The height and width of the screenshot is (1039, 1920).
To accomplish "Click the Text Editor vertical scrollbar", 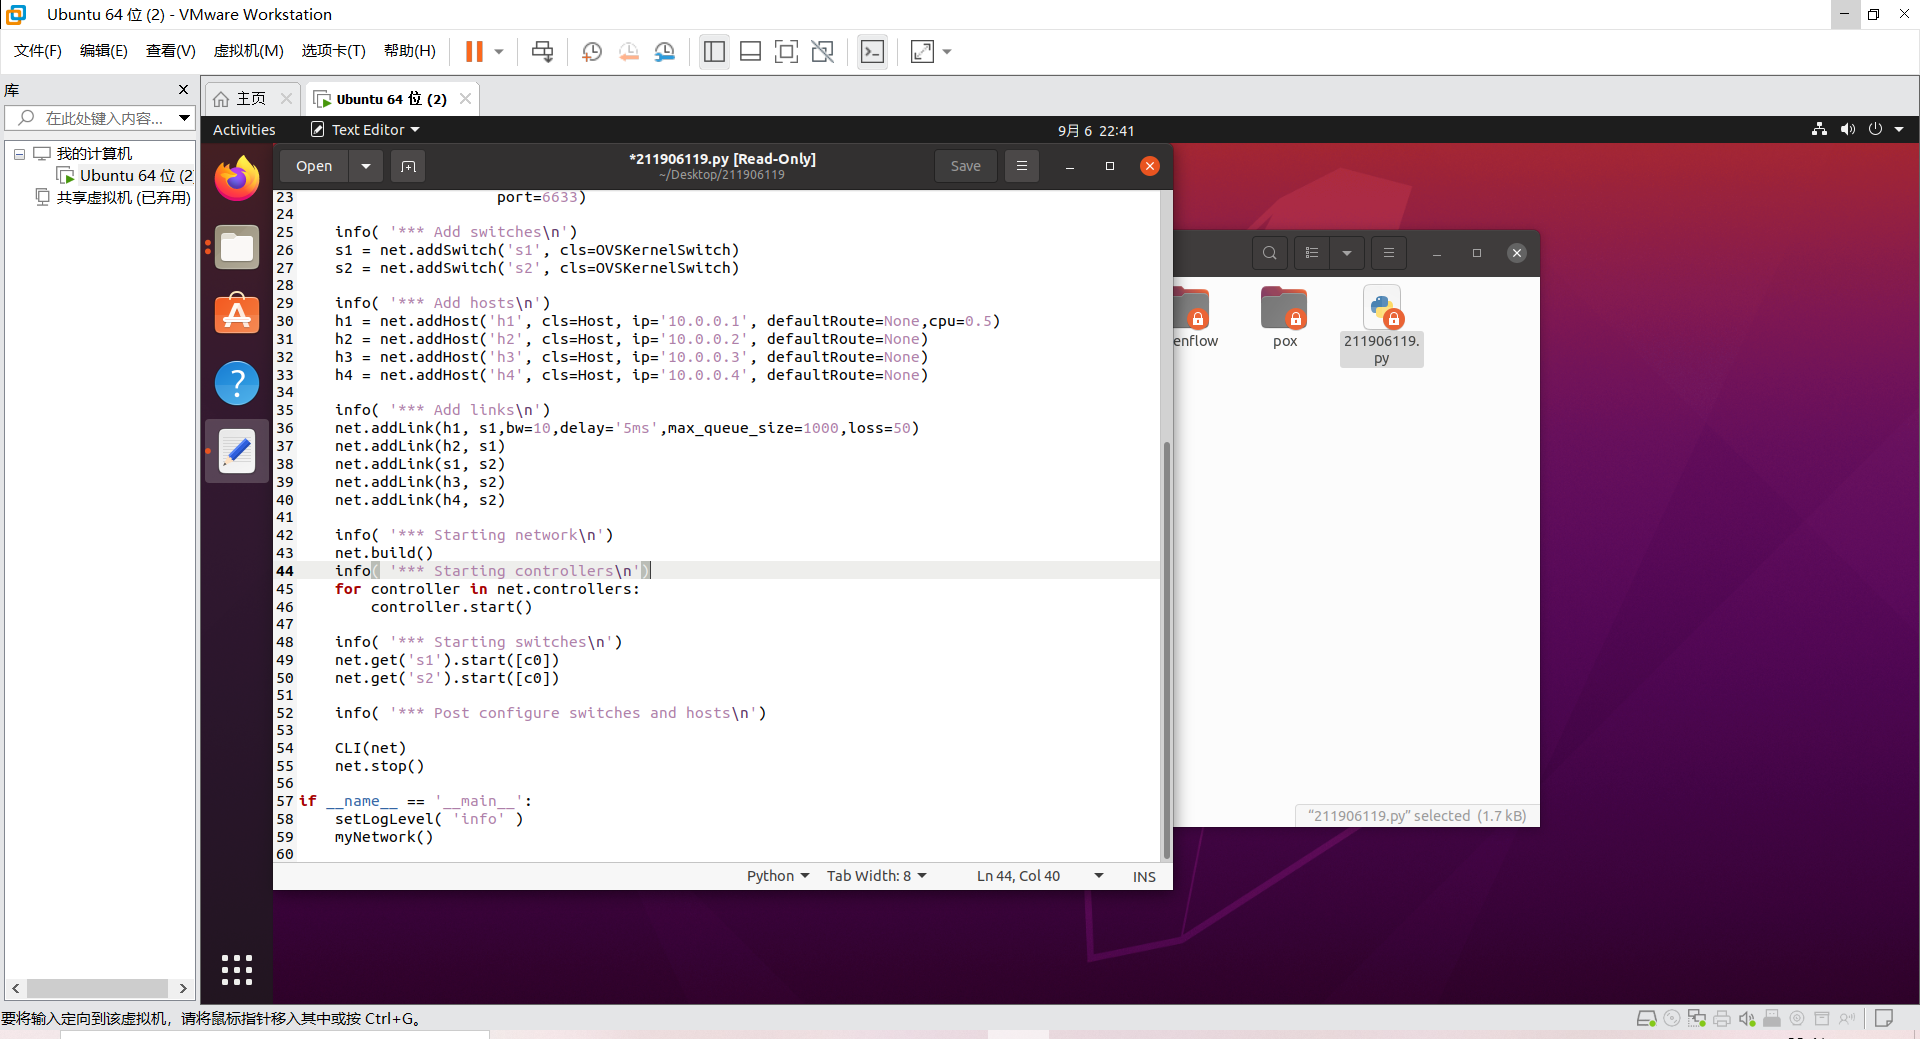I will point(1166,650).
